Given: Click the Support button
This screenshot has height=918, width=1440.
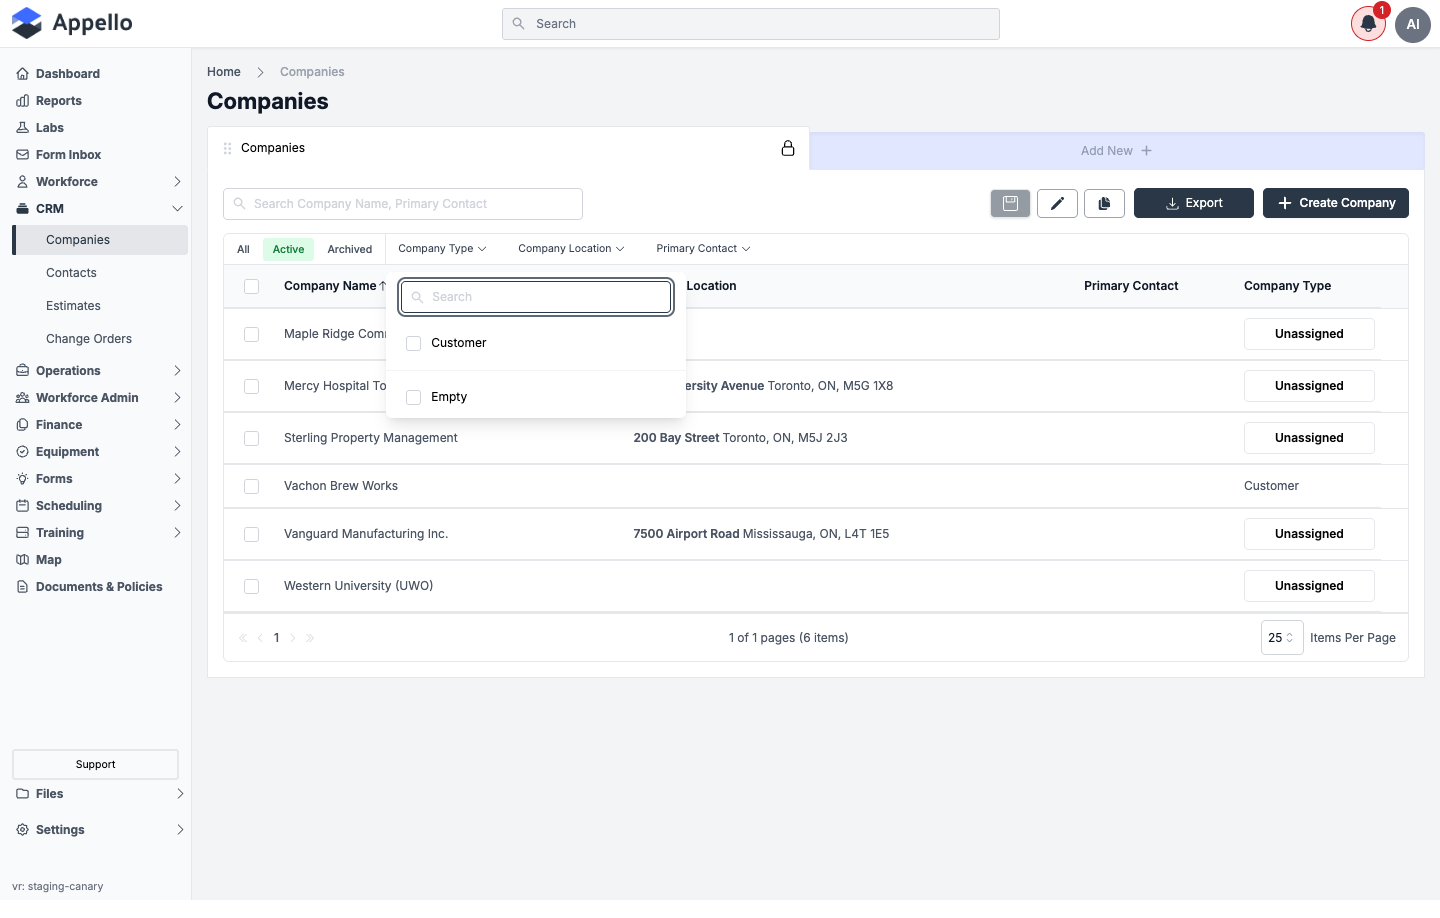Looking at the screenshot, I should (x=95, y=765).
